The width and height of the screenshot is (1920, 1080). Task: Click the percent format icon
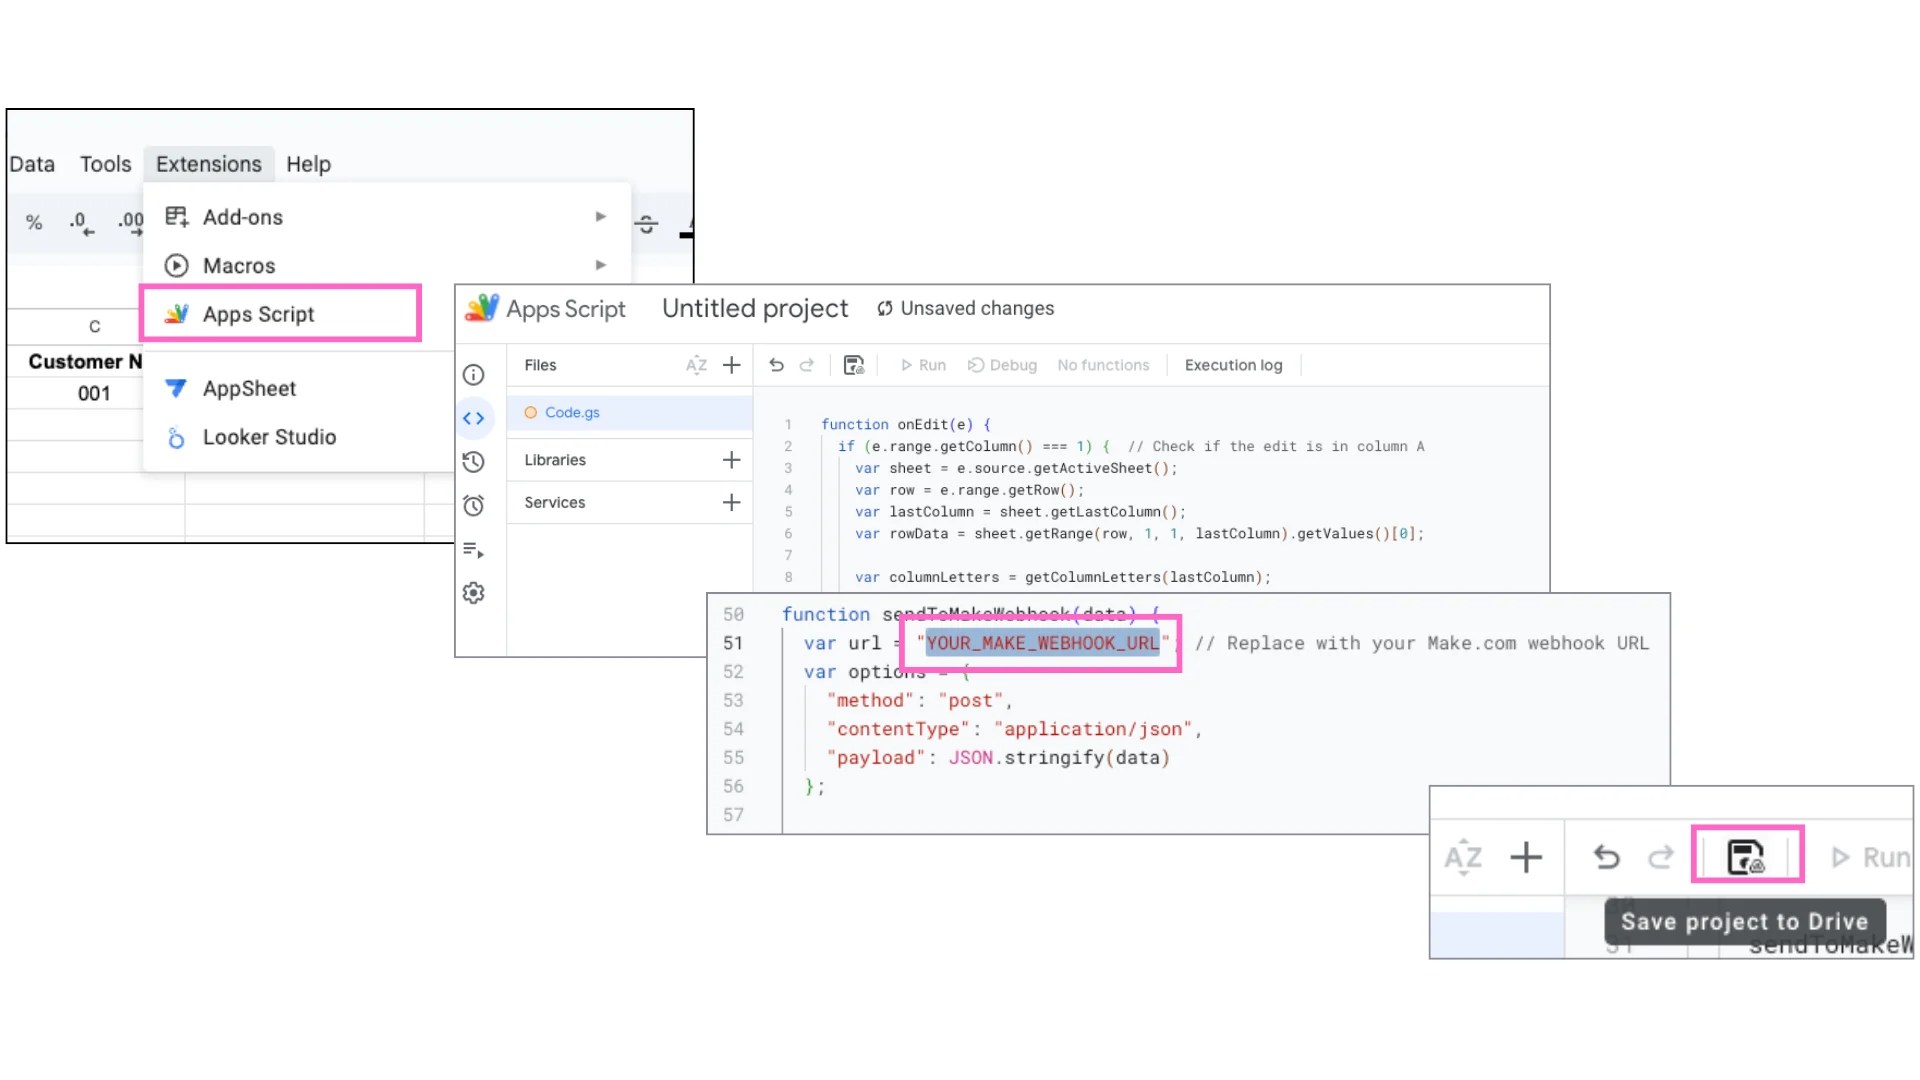pyautogui.click(x=34, y=222)
